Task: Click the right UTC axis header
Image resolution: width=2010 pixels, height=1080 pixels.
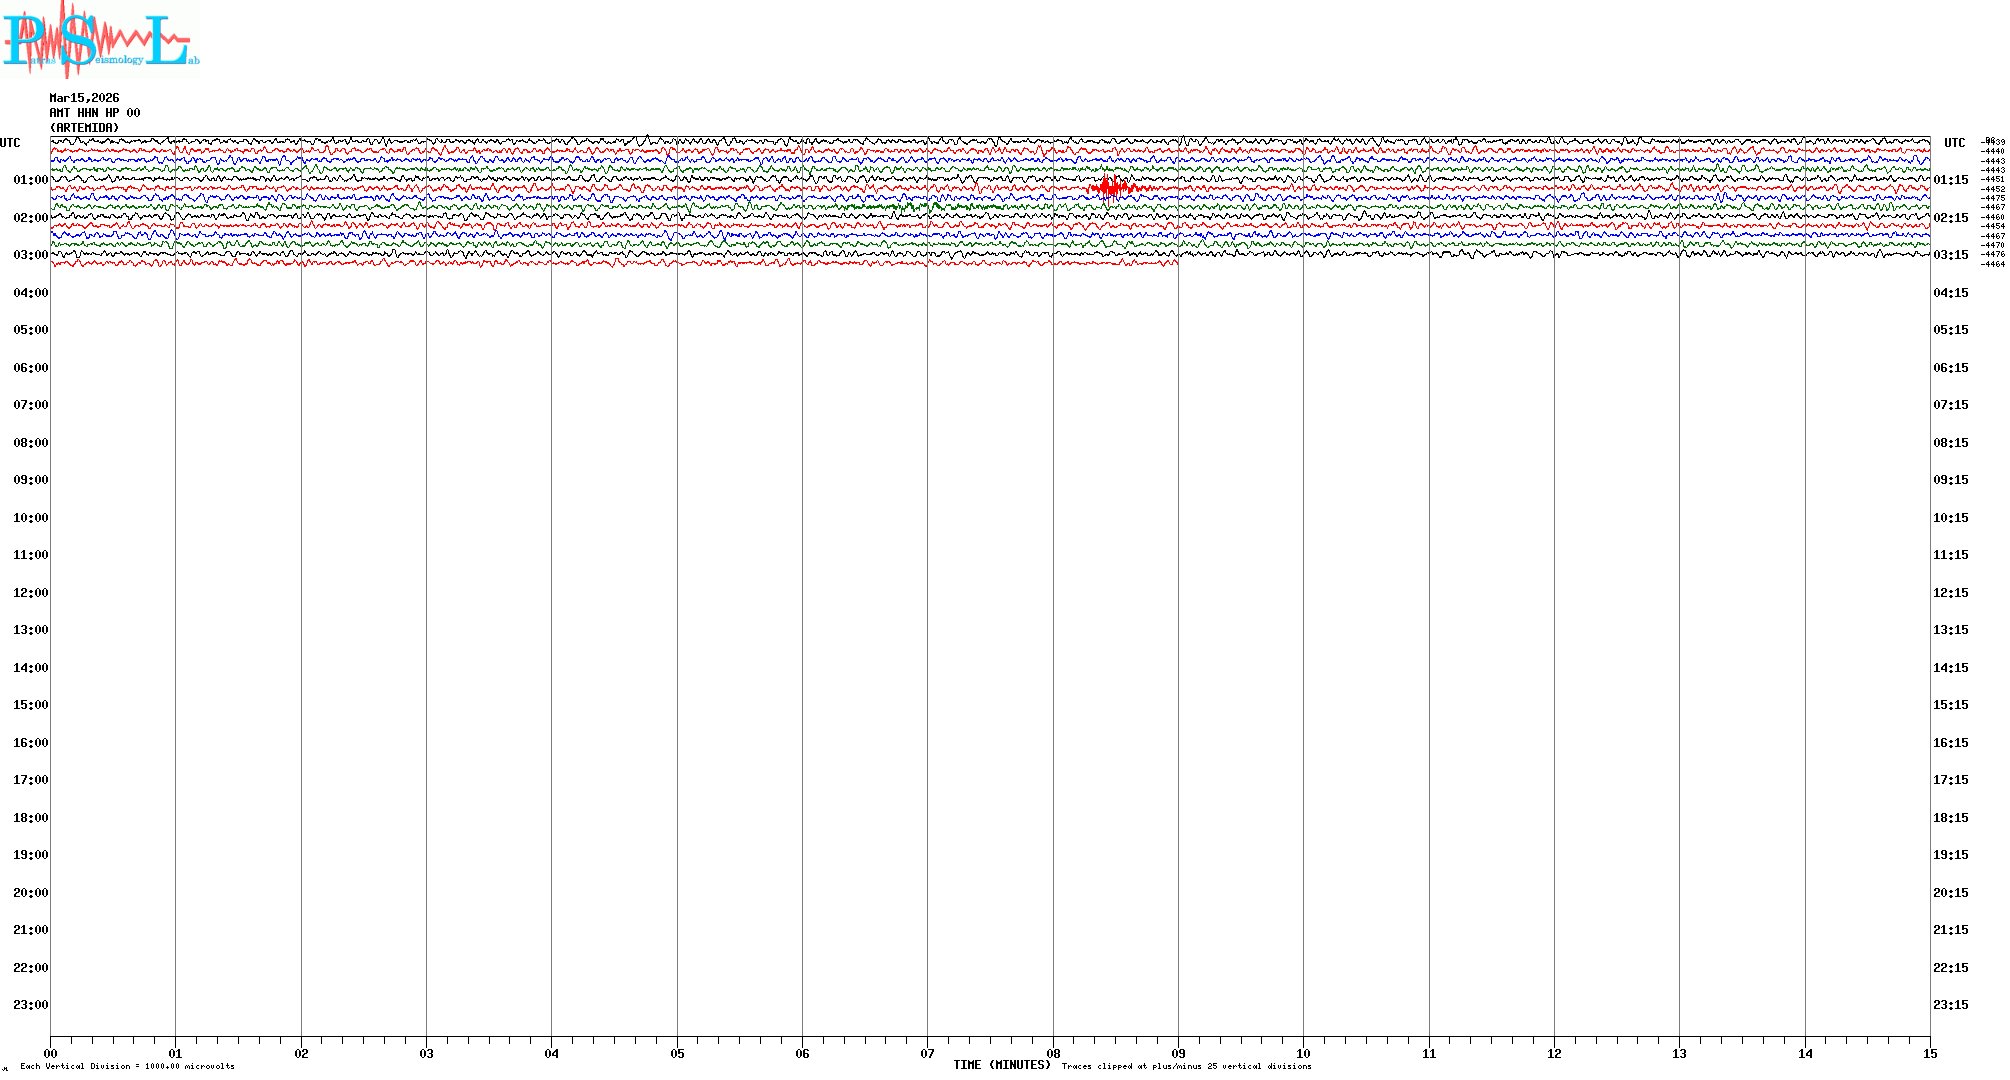Action: pyautogui.click(x=1954, y=143)
